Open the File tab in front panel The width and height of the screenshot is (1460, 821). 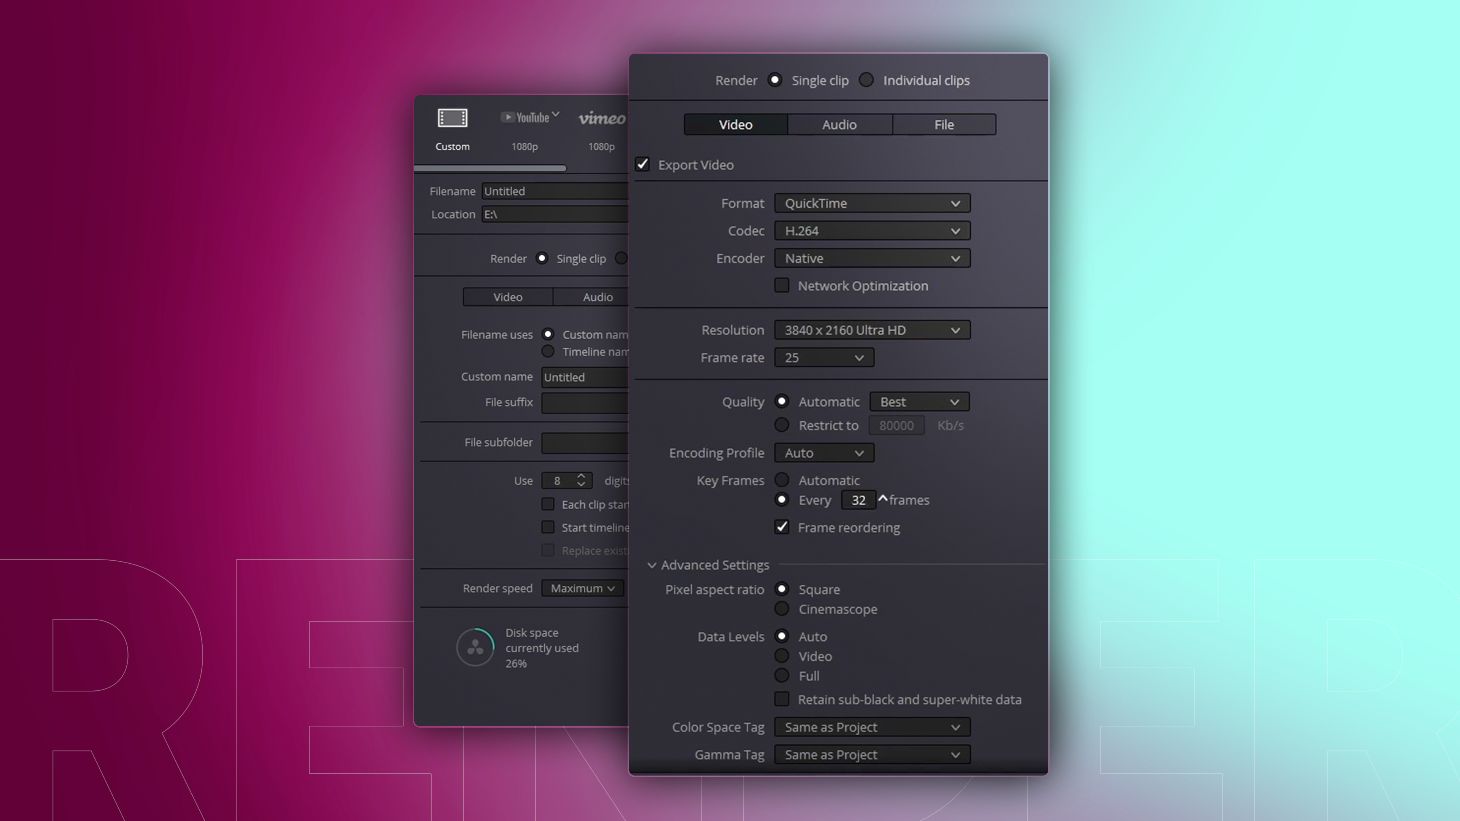pos(944,124)
